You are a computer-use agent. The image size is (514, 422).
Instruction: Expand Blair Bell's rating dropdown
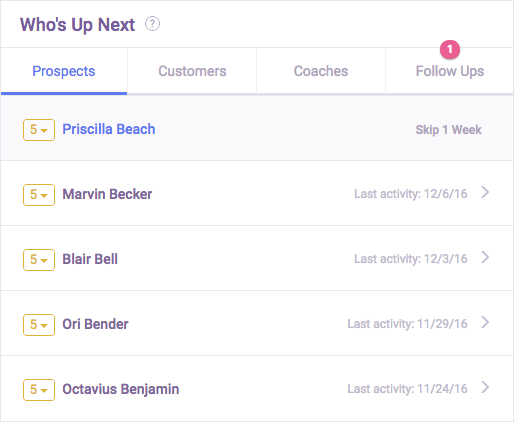pyautogui.click(x=39, y=260)
